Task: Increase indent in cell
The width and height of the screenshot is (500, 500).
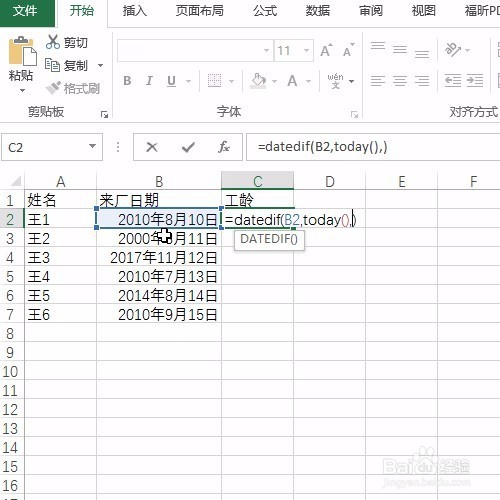Action: tap(475, 81)
